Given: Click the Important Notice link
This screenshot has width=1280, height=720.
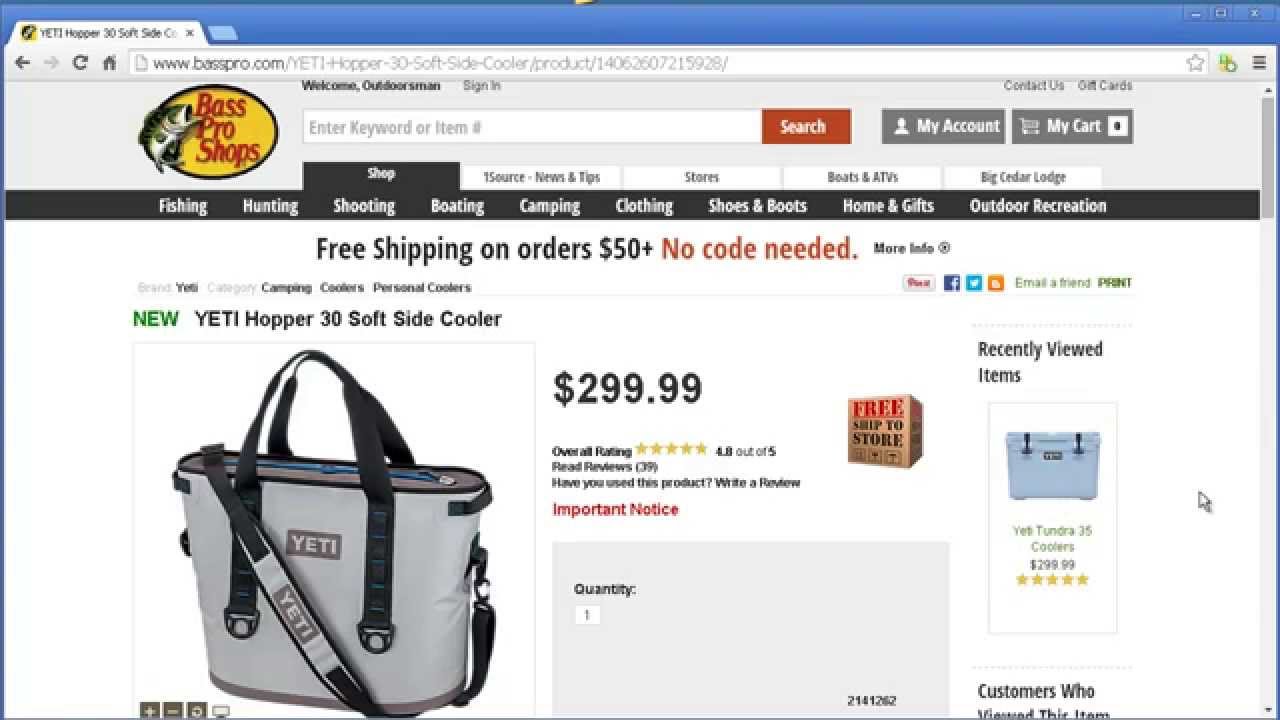Looking at the screenshot, I should click(x=615, y=509).
